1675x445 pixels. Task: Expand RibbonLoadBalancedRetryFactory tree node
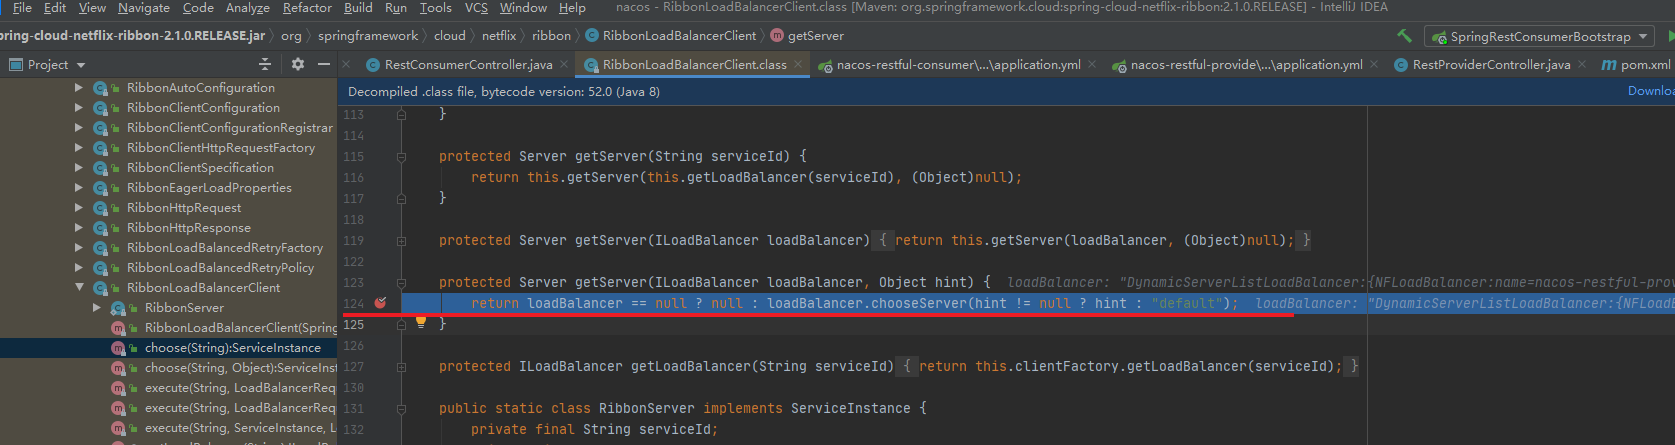[79, 248]
